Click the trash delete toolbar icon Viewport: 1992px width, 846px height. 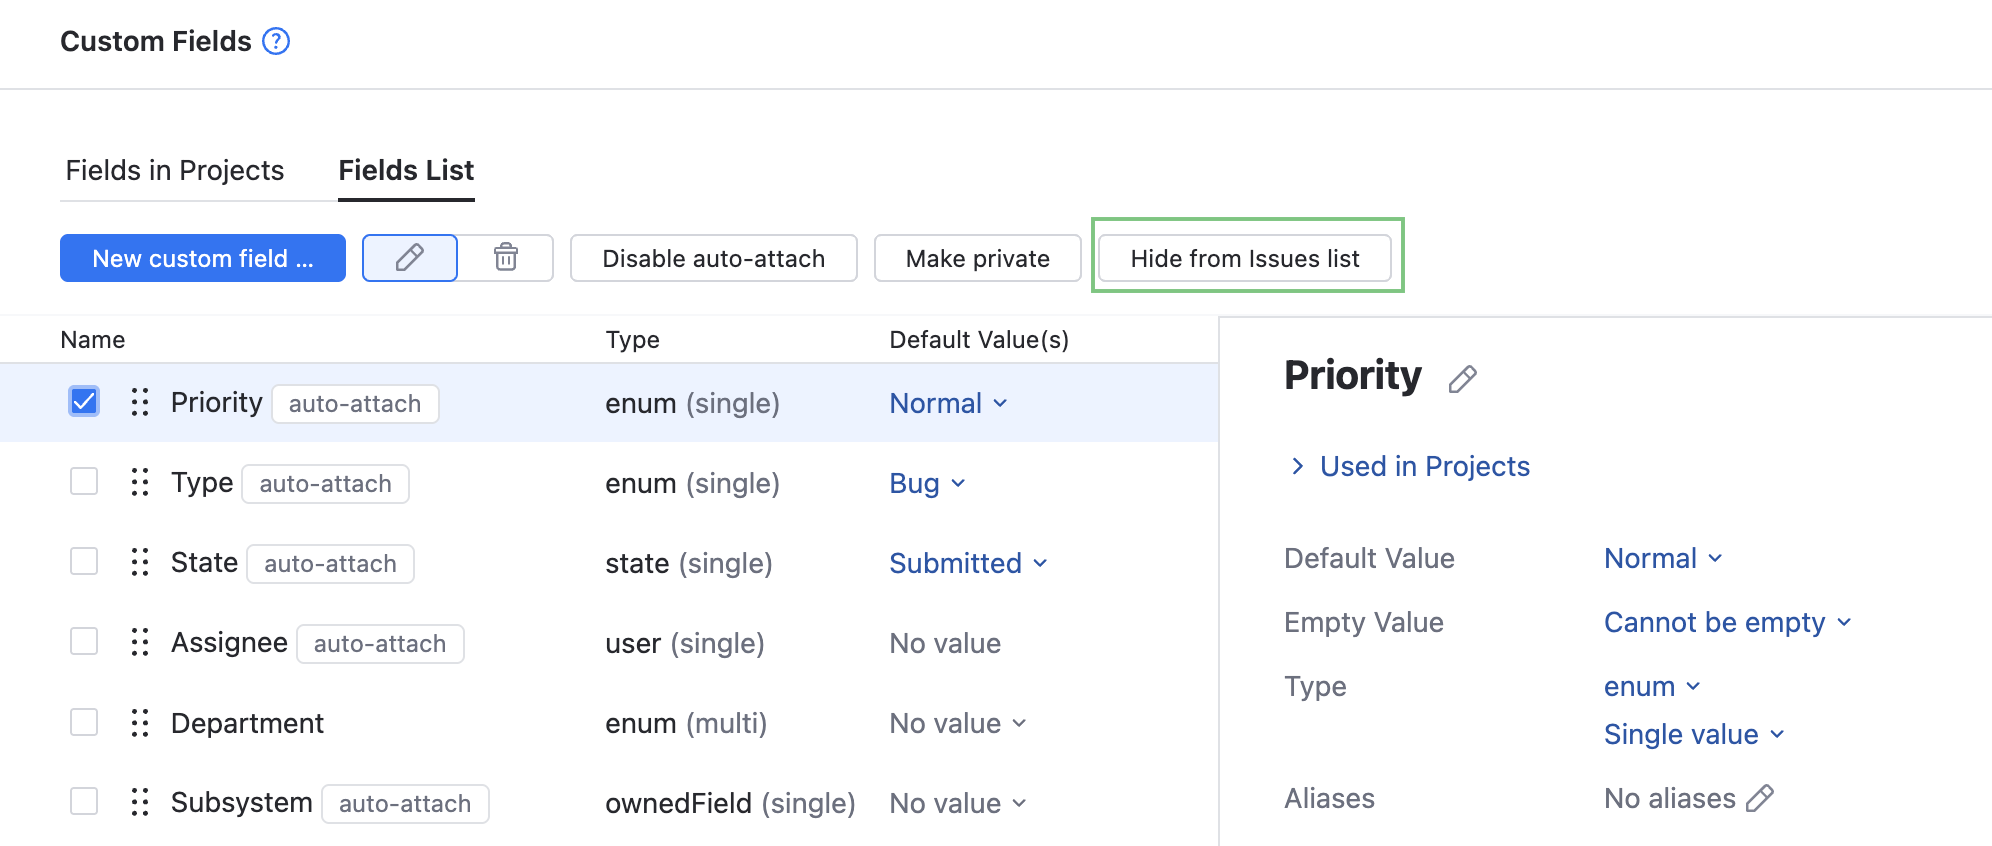(506, 258)
